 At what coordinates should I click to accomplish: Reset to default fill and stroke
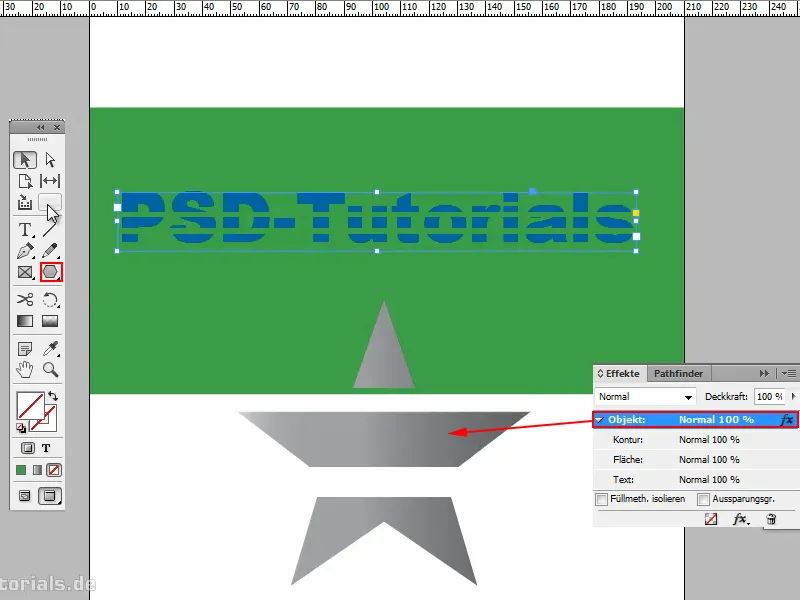(x=21, y=428)
